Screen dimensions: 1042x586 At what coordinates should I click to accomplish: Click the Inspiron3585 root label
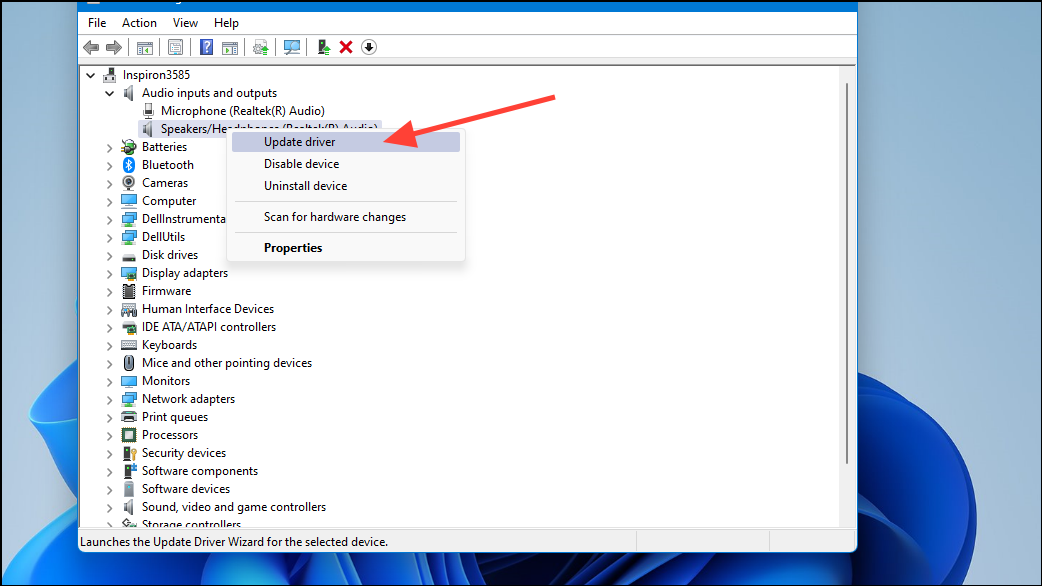coord(156,74)
